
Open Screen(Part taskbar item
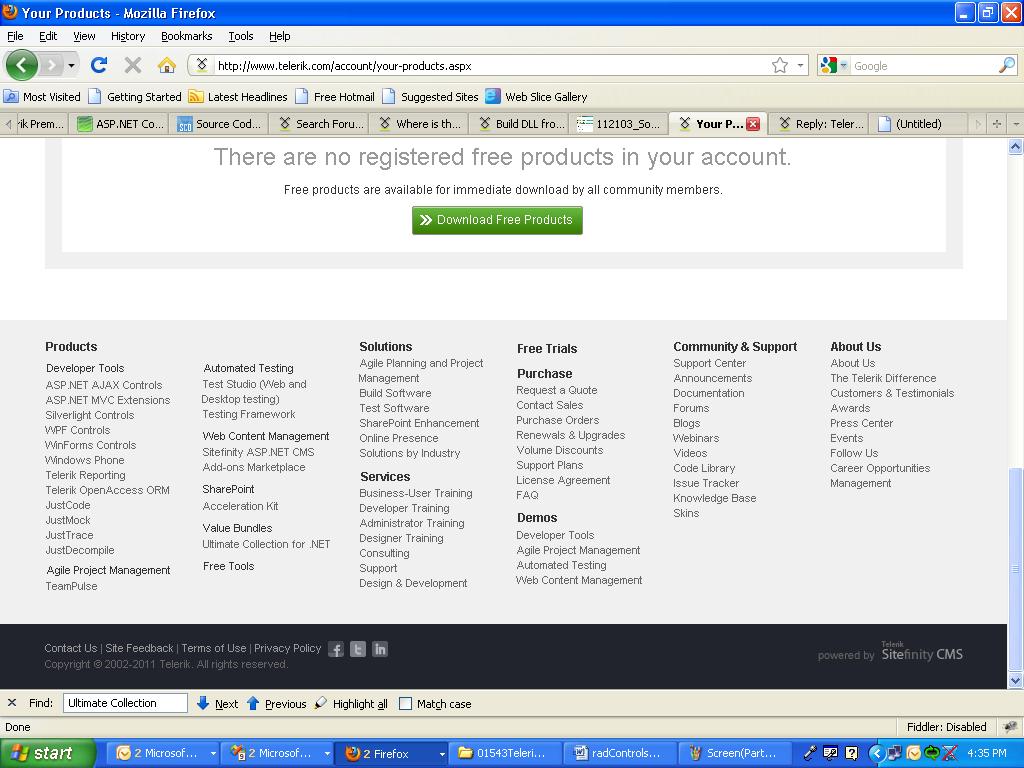click(733, 753)
